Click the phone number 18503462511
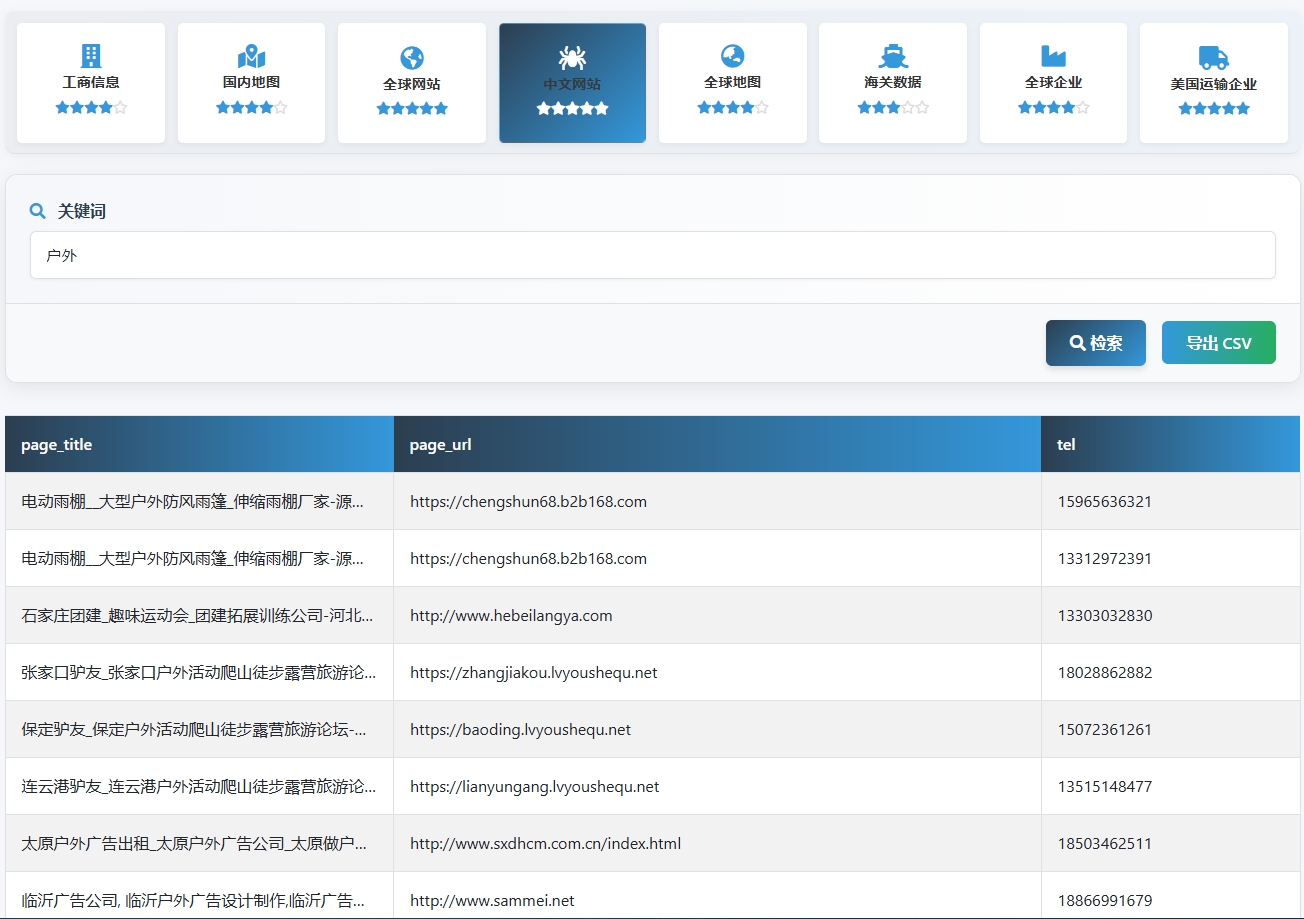The height and width of the screenshot is (919, 1304). tap(1105, 843)
